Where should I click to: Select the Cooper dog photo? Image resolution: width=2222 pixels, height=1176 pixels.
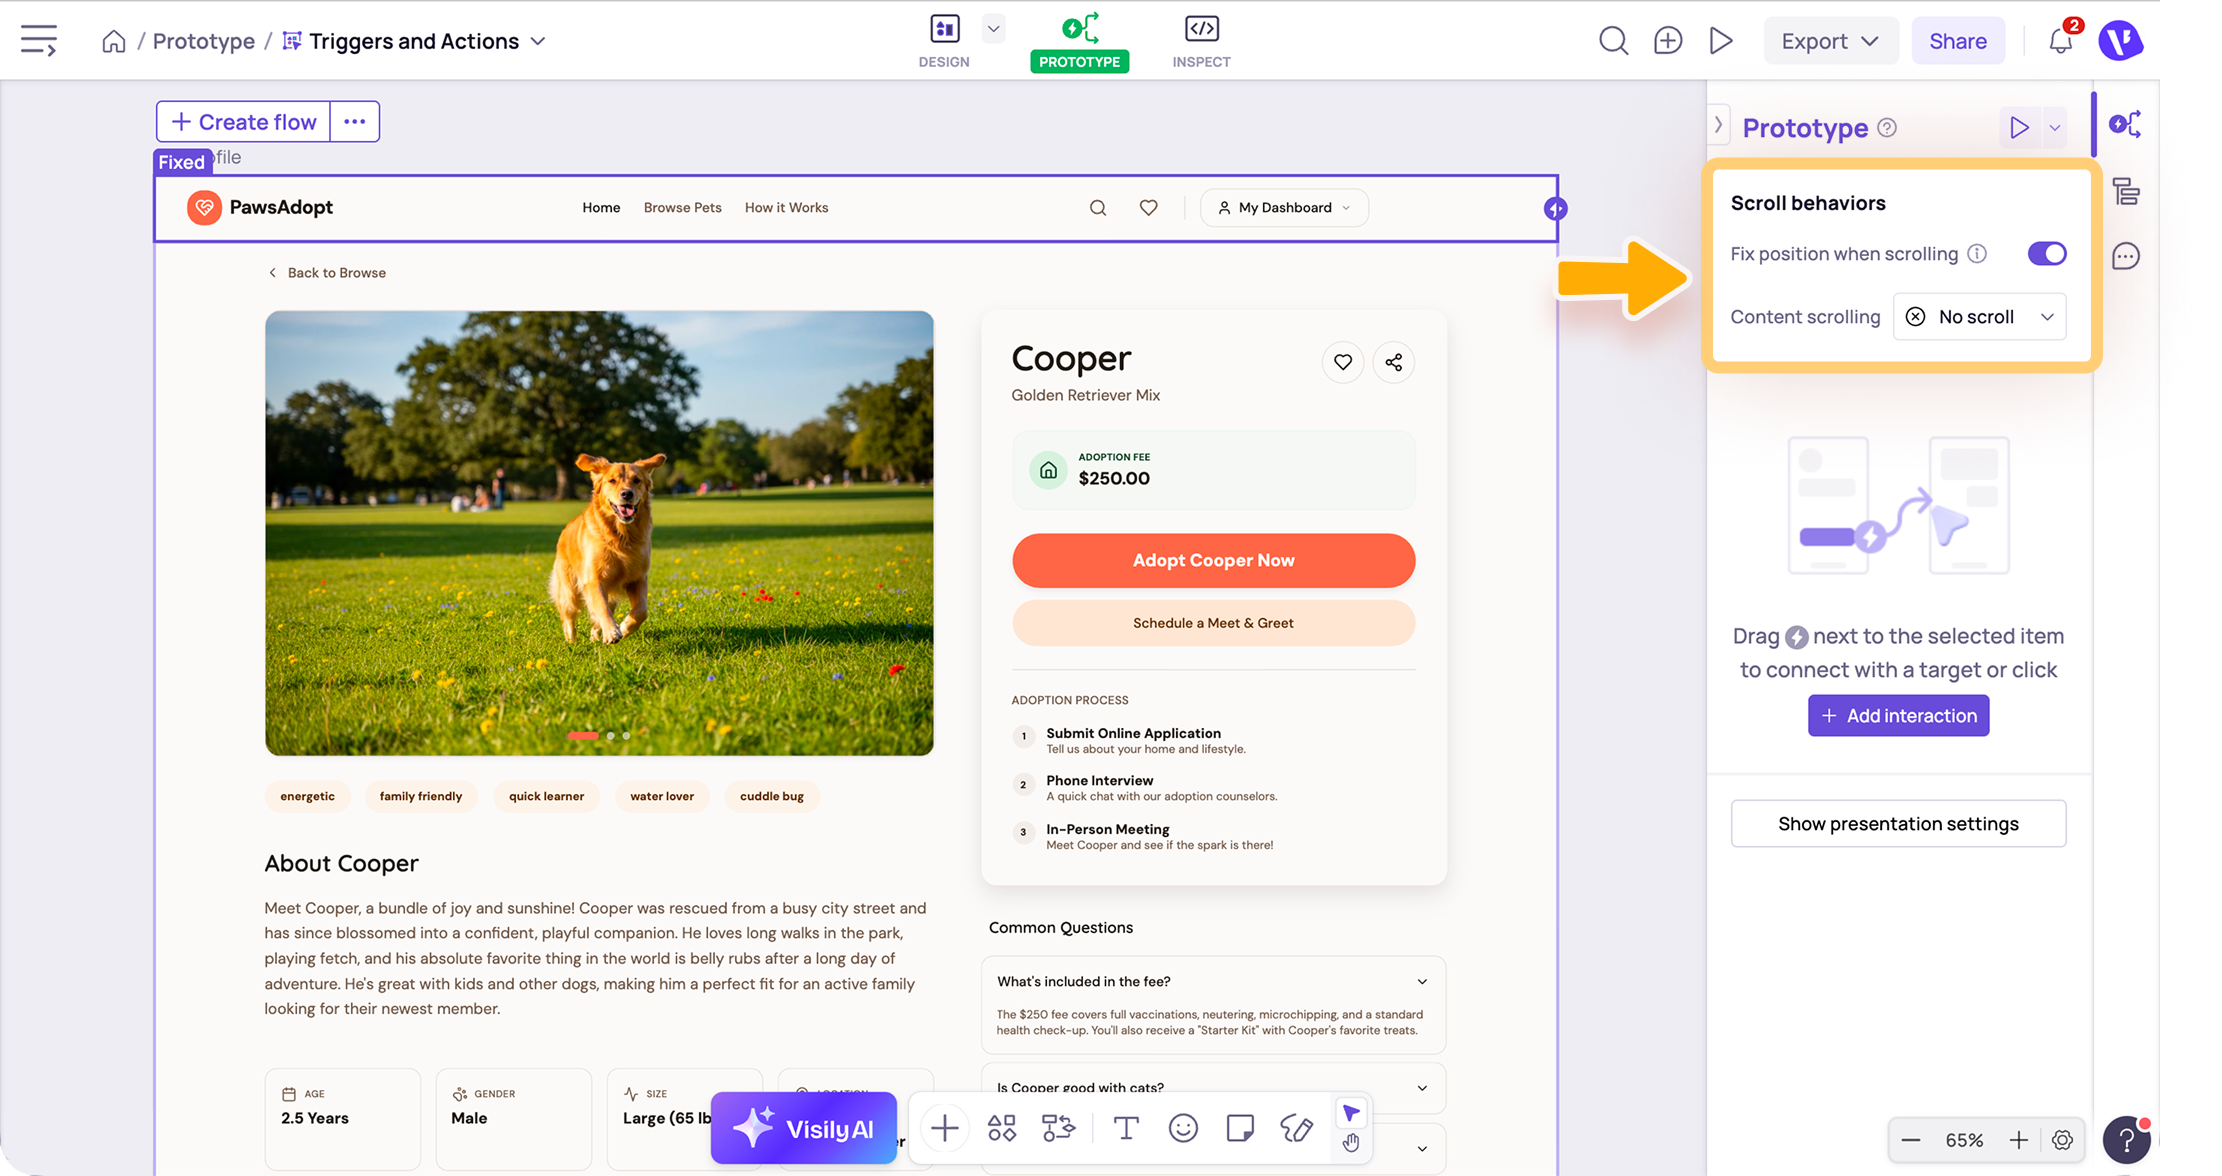(599, 533)
